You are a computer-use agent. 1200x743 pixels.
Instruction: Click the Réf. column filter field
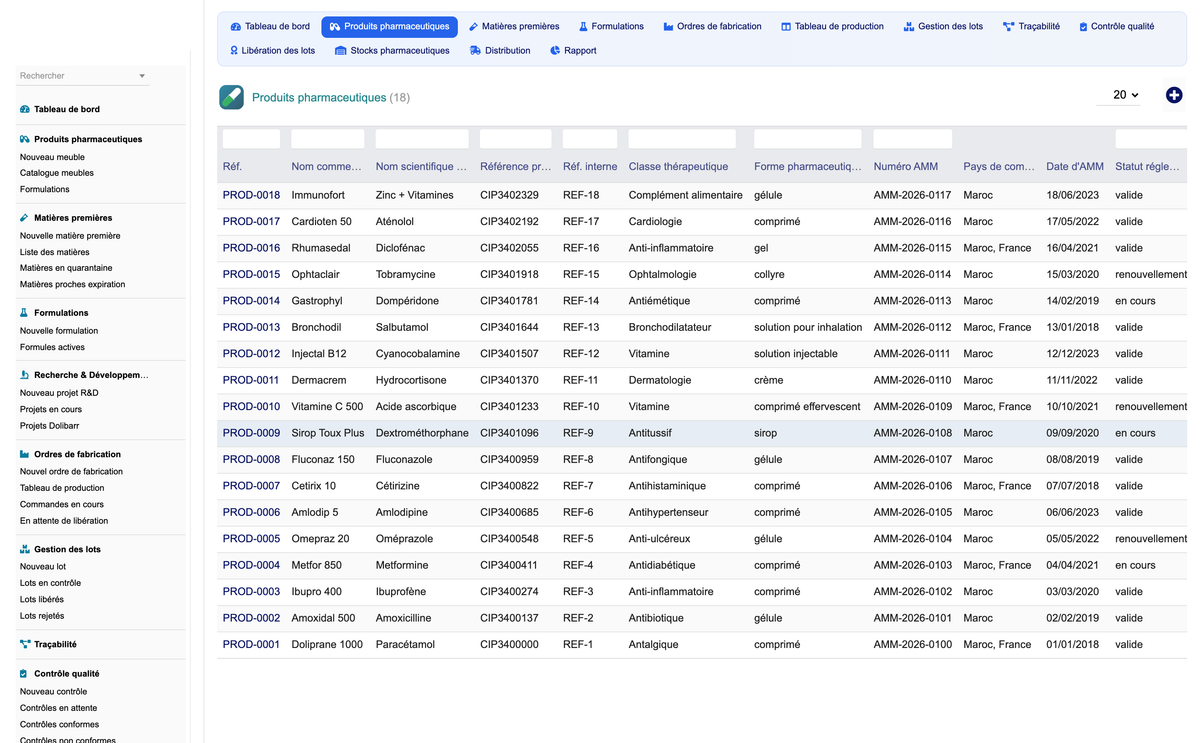(x=251, y=139)
